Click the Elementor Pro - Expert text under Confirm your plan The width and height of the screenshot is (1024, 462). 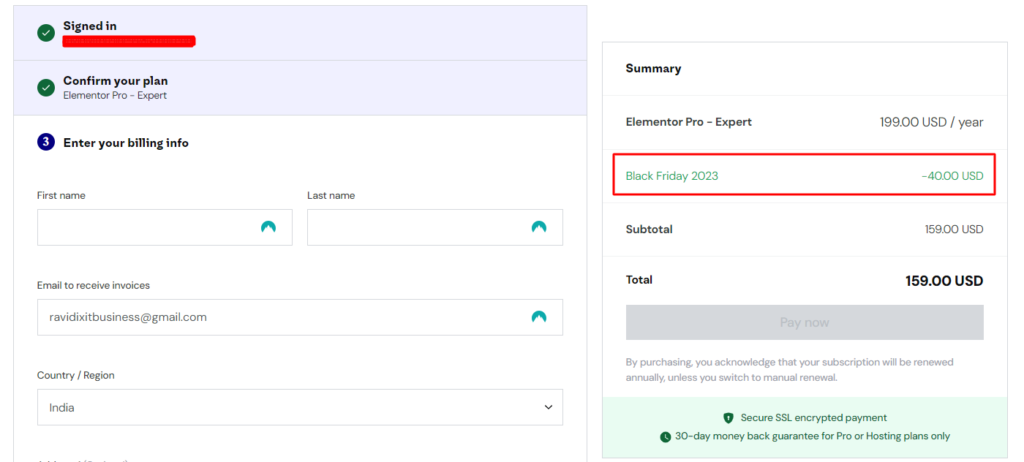(x=115, y=95)
